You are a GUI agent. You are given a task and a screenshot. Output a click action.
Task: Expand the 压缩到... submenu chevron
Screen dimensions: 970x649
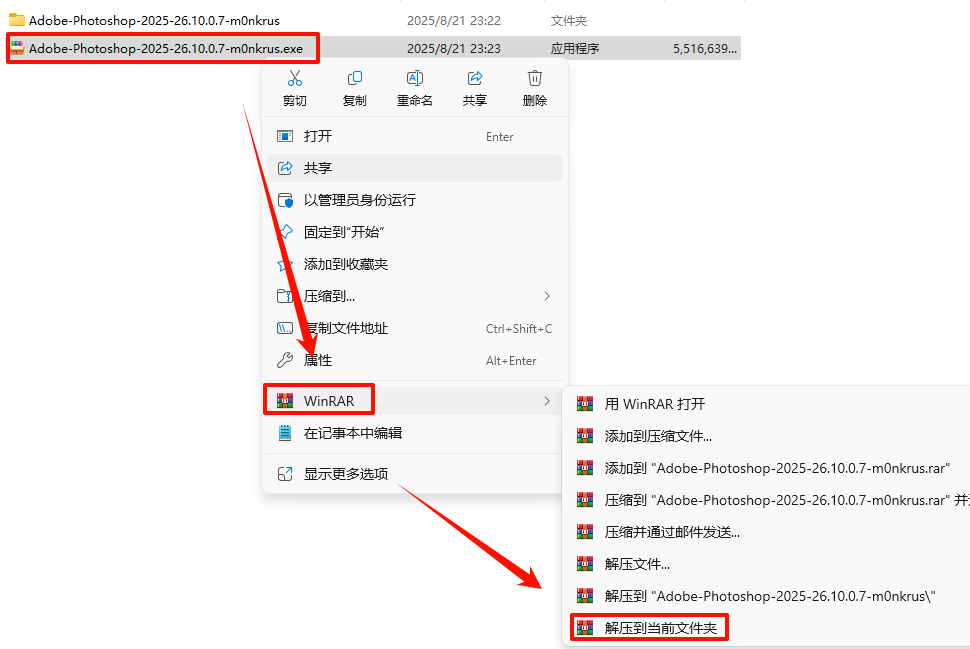pyautogui.click(x=547, y=296)
